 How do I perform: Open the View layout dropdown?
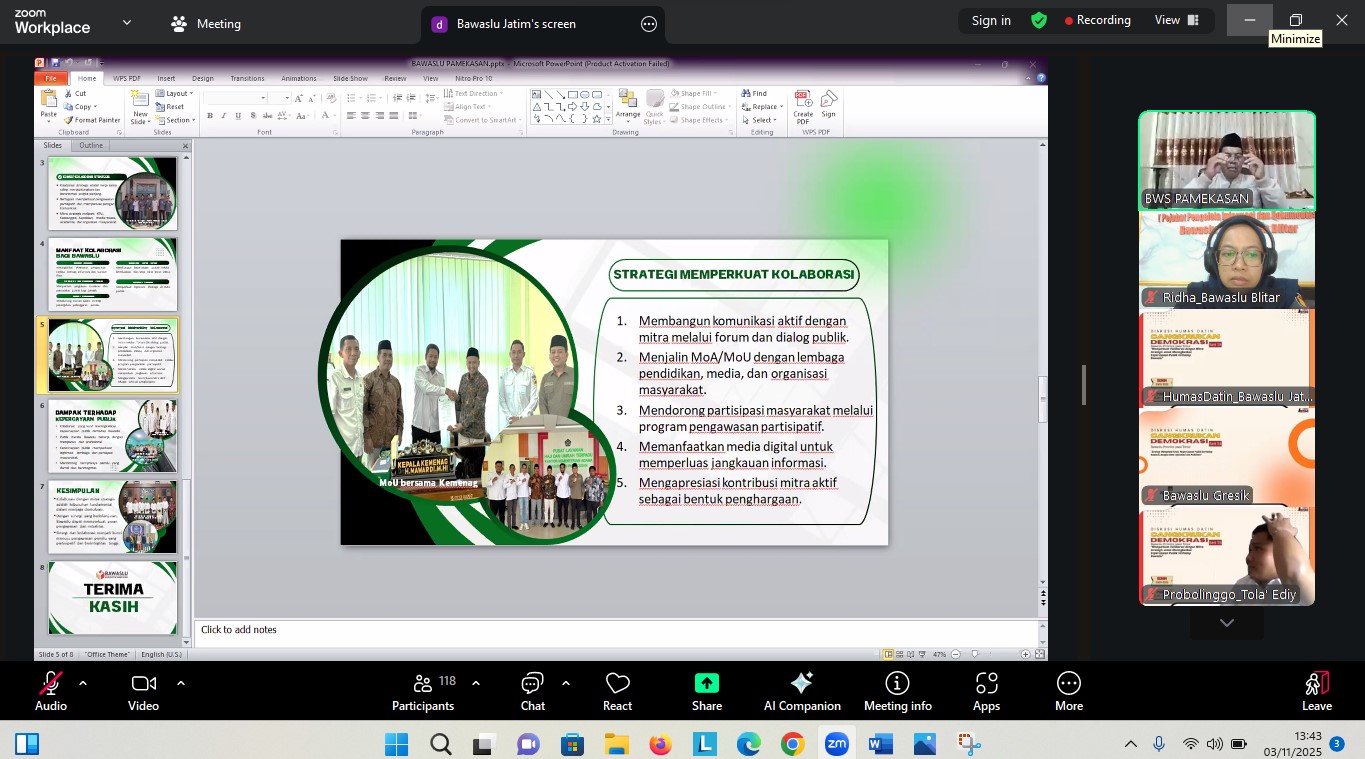pyautogui.click(x=1176, y=21)
